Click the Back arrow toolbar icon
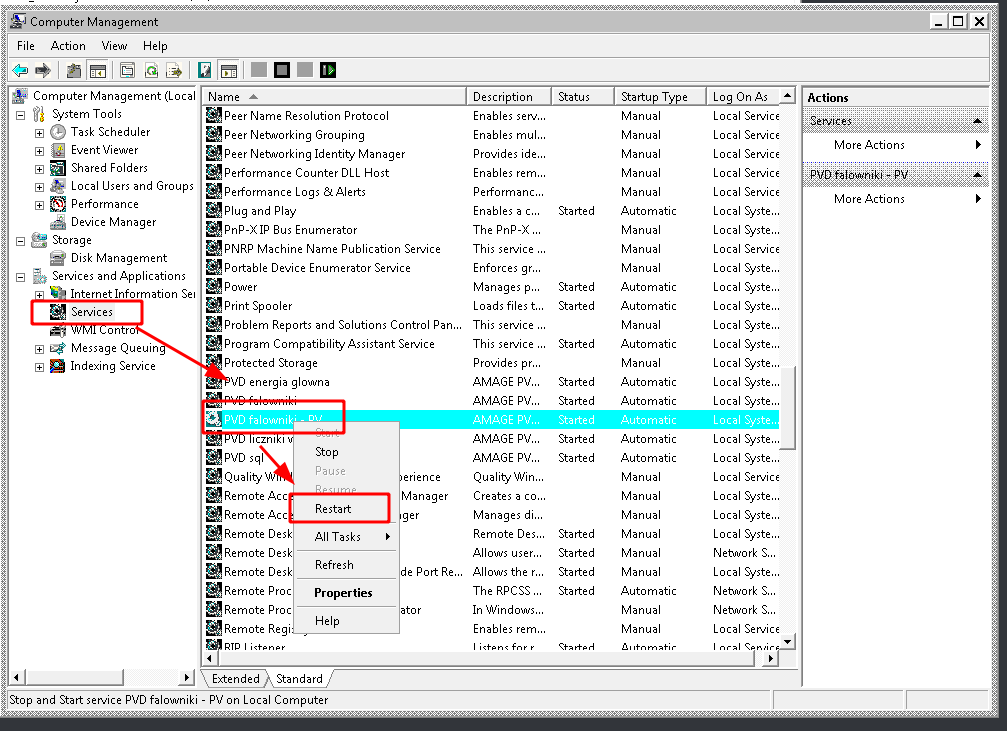1007x731 pixels. coord(20,70)
